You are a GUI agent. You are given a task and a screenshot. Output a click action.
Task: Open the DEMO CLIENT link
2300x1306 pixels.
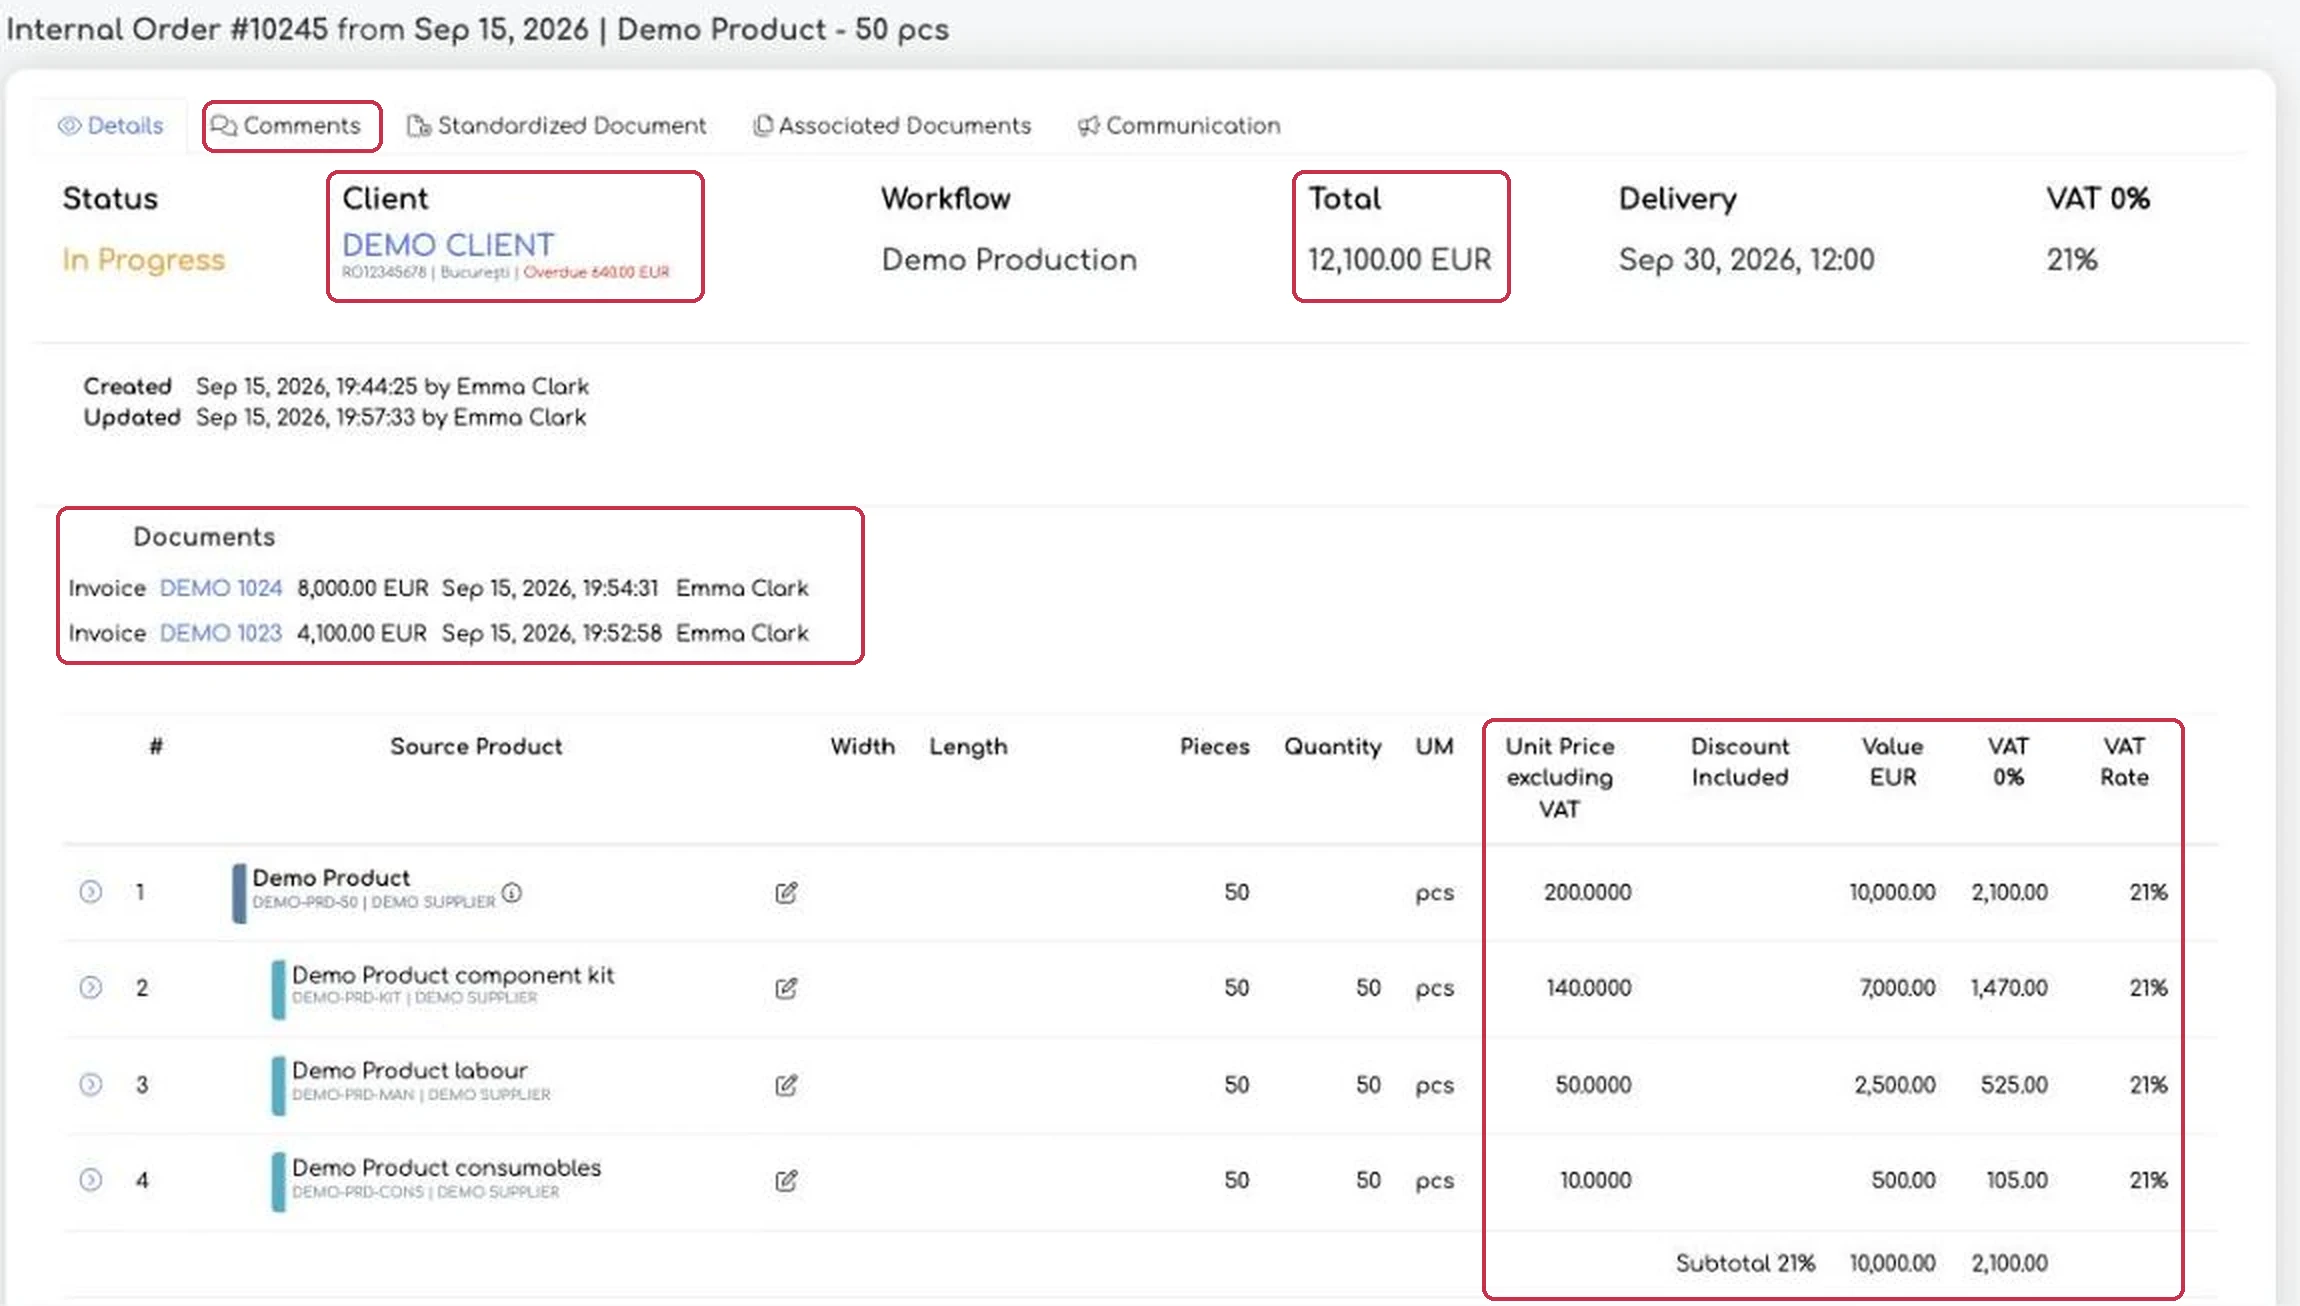coord(448,245)
